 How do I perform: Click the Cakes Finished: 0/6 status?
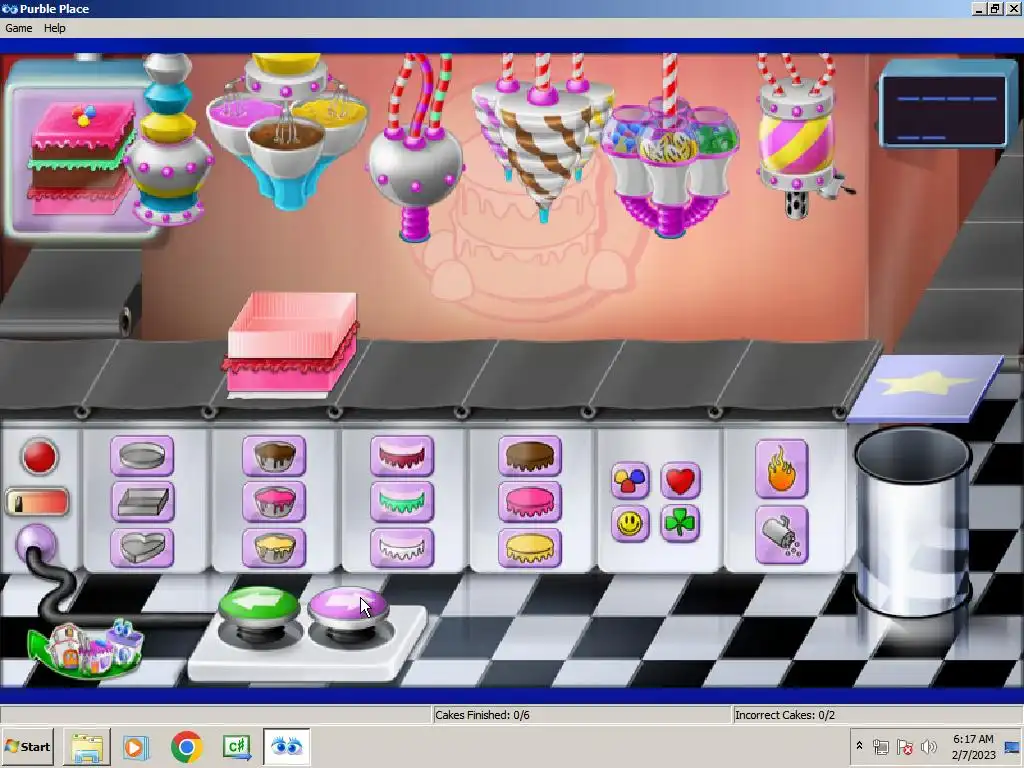coord(483,715)
